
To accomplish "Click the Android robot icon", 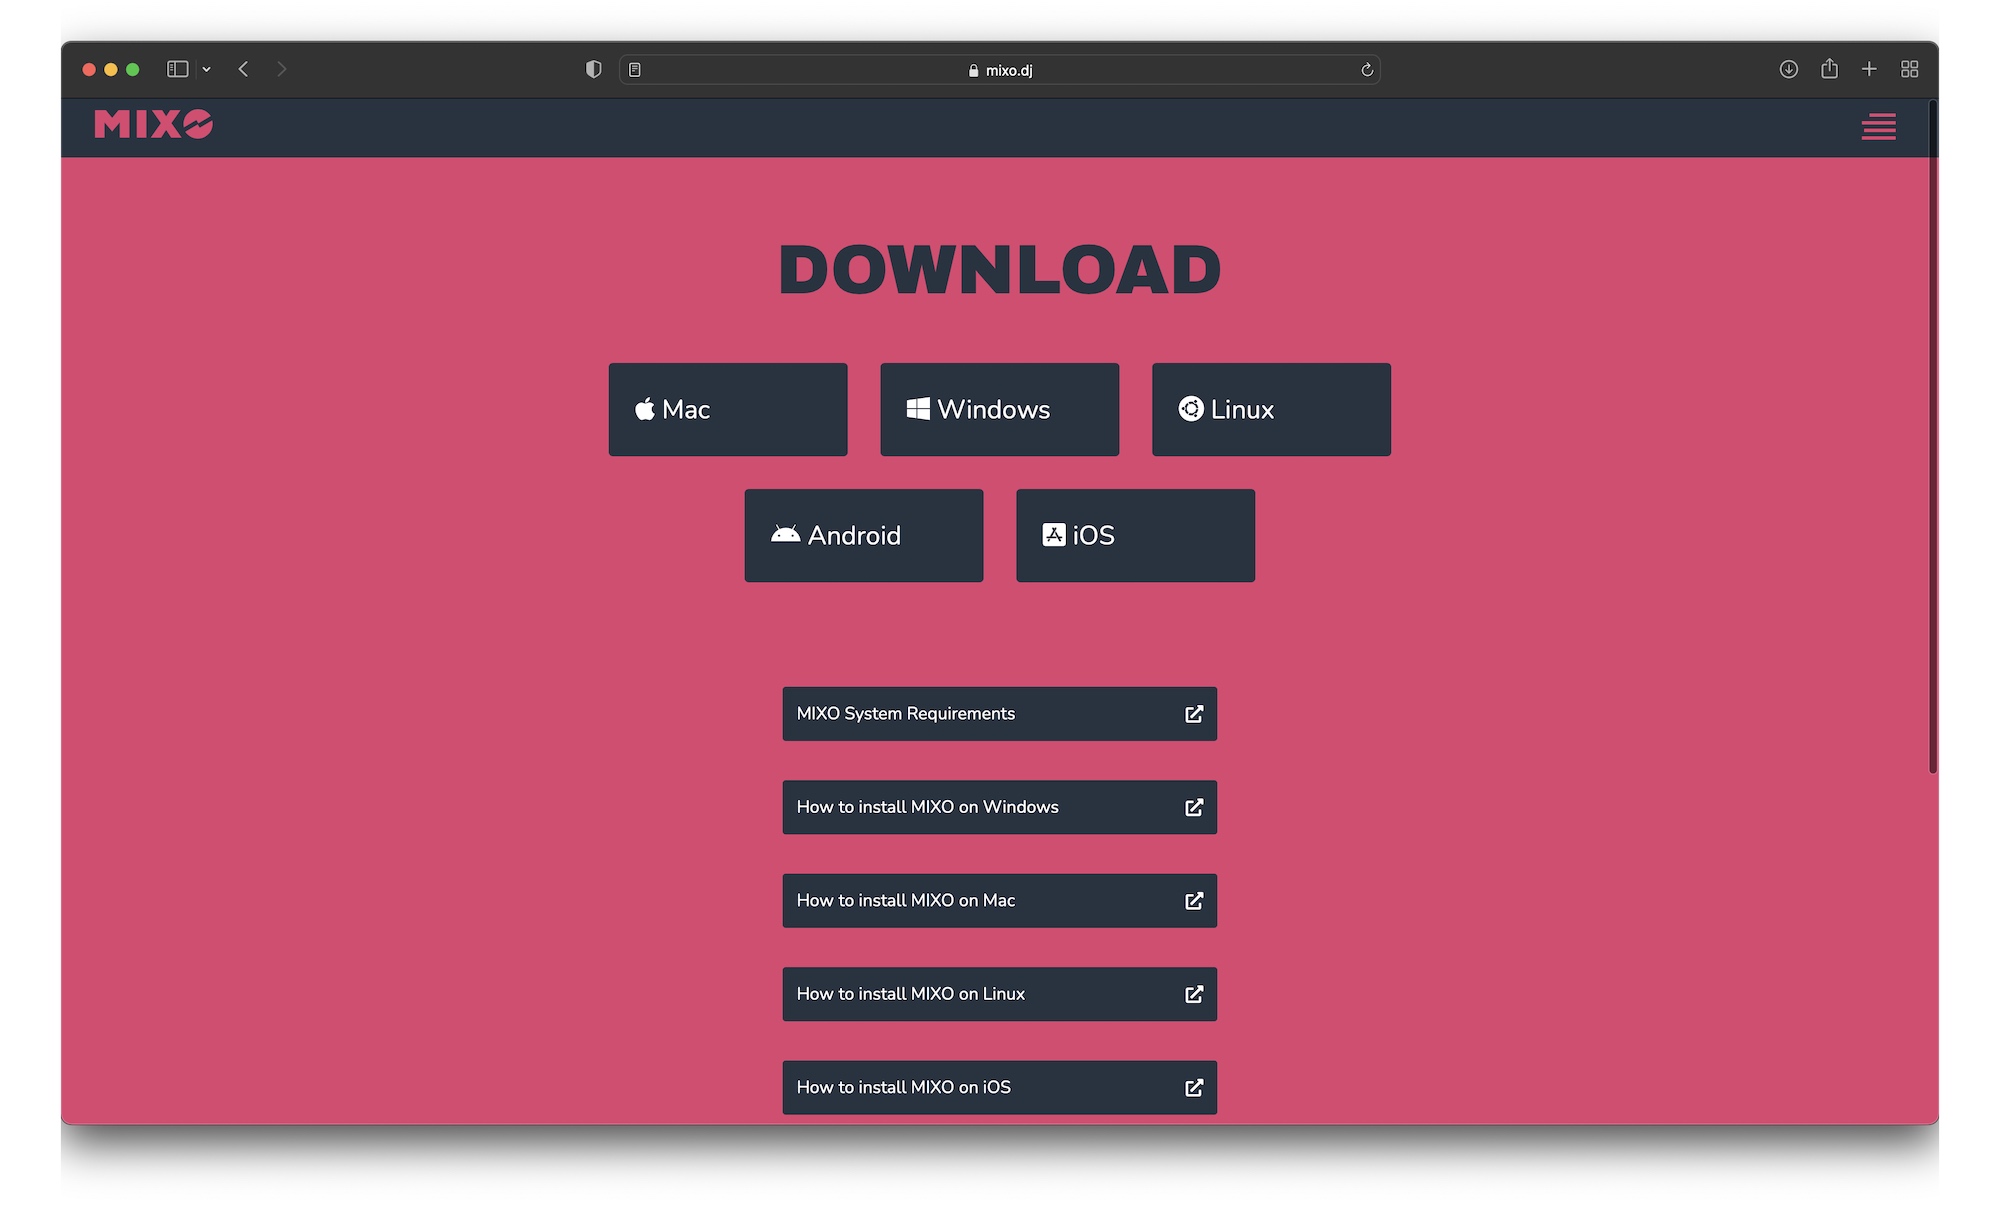I will tap(786, 534).
